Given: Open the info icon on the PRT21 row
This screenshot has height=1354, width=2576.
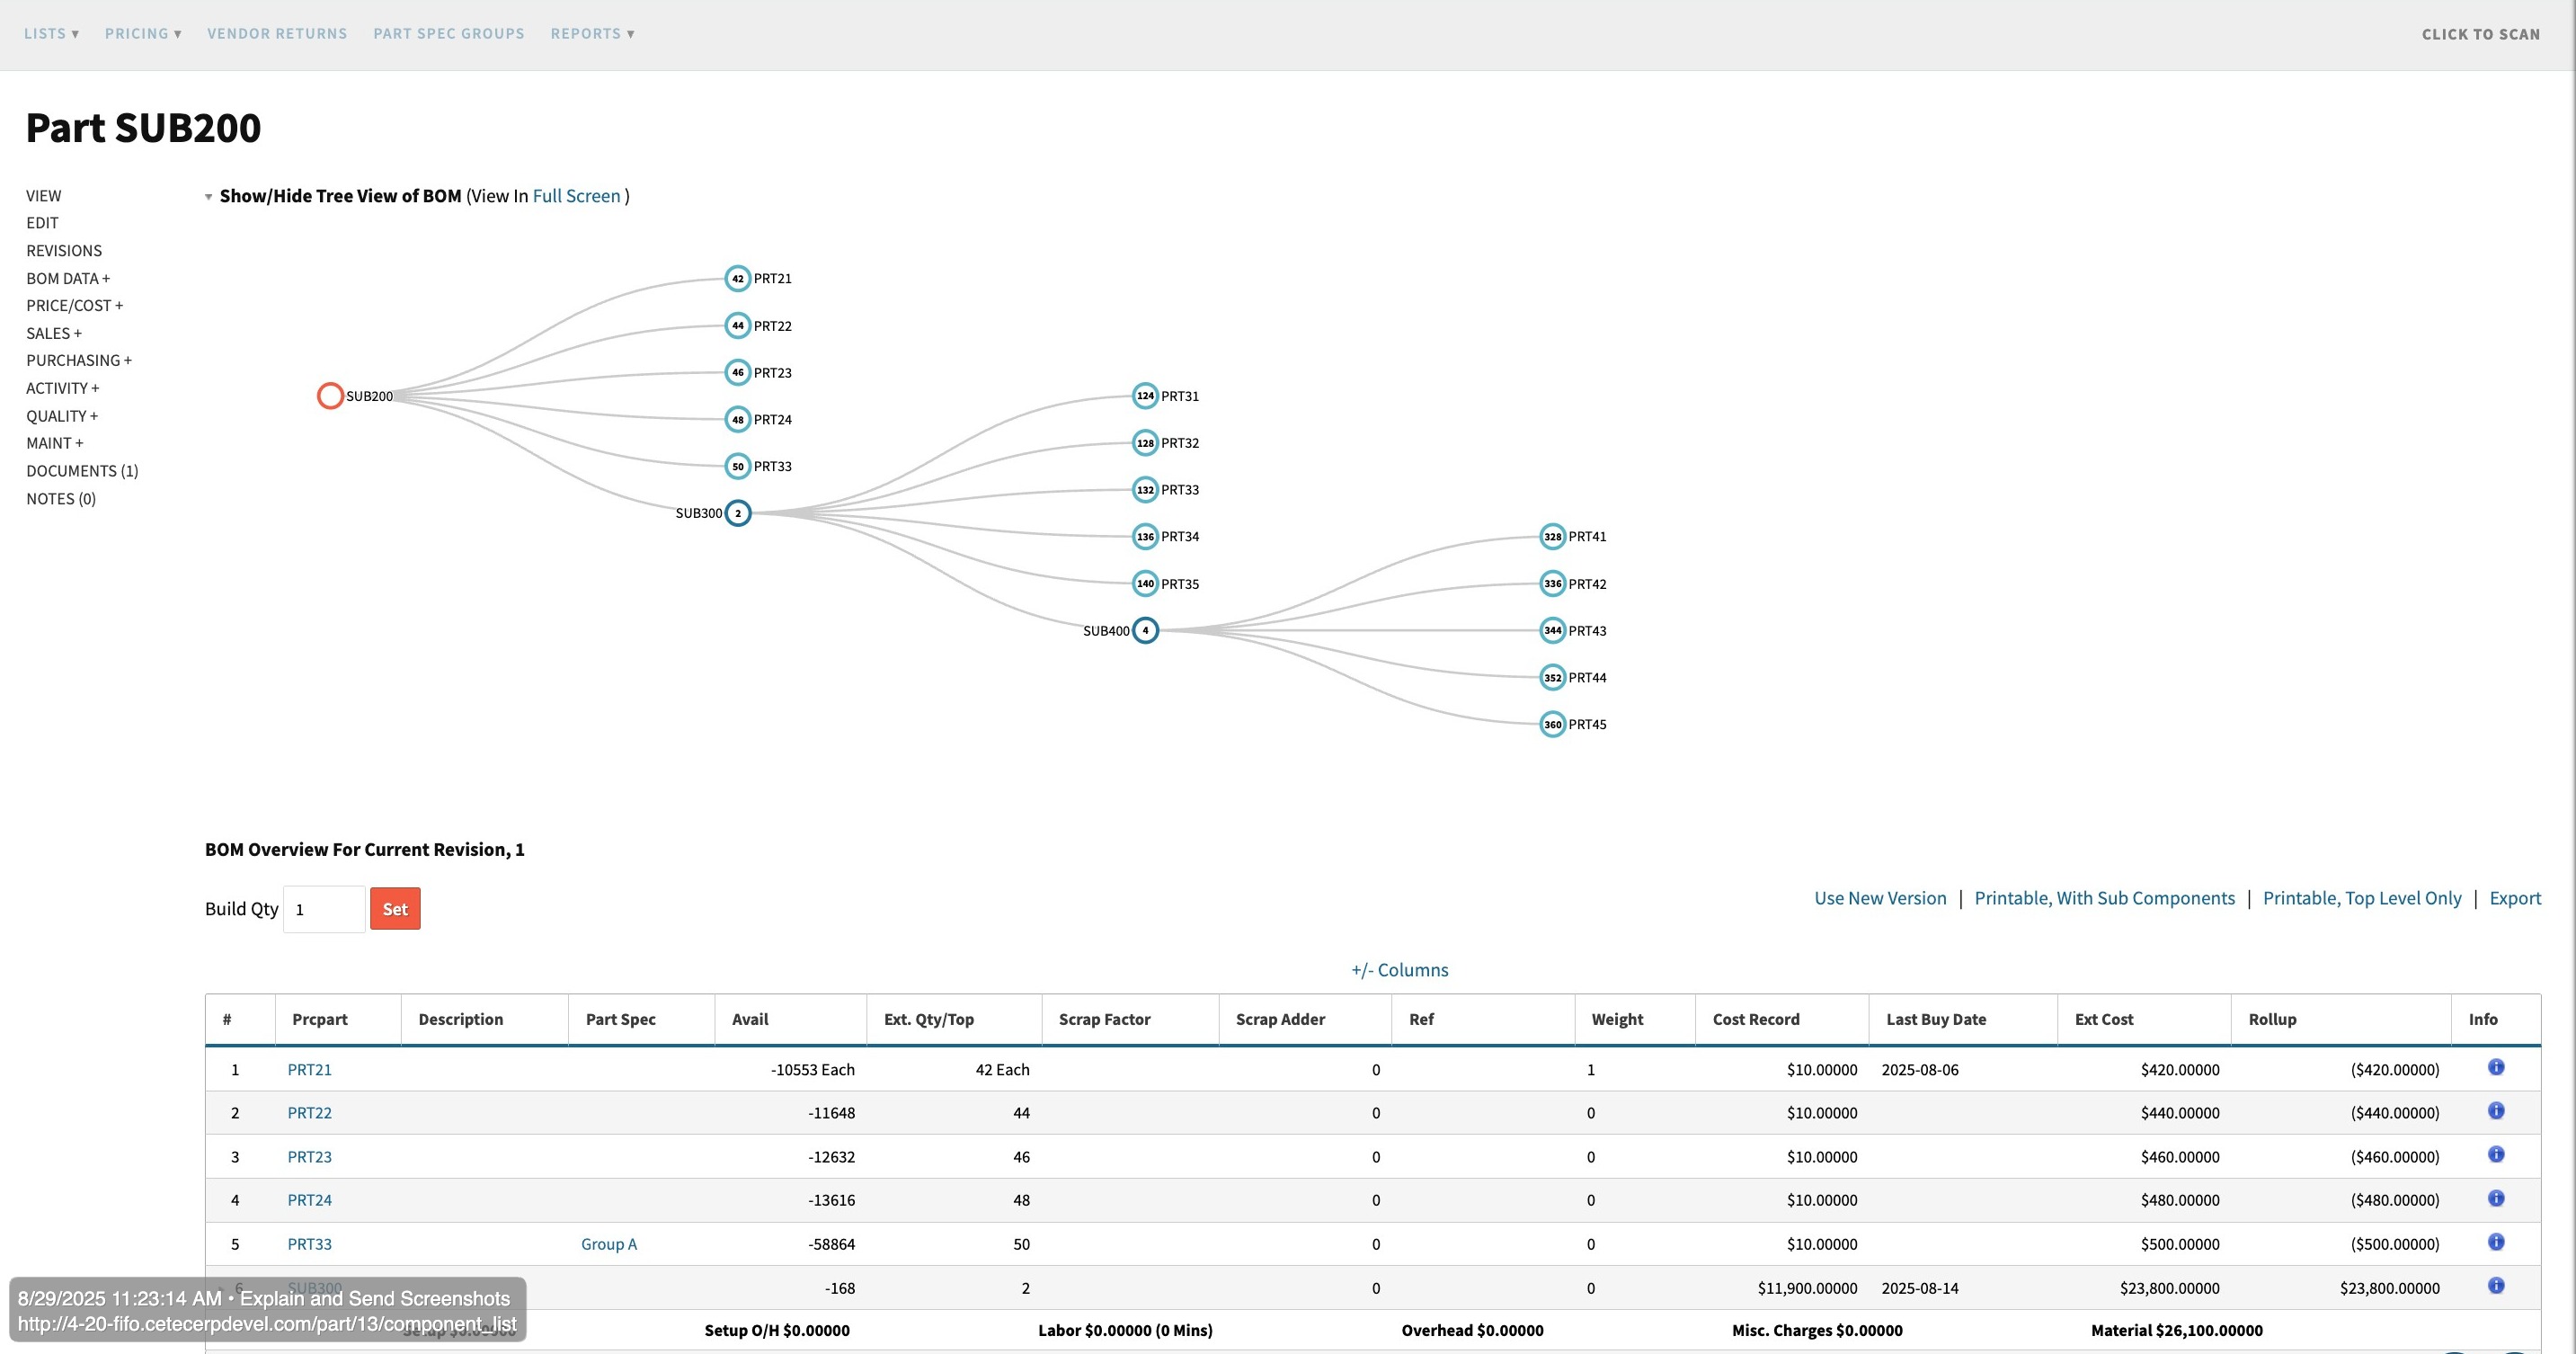Looking at the screenshot, I should click(2496, 1066).
